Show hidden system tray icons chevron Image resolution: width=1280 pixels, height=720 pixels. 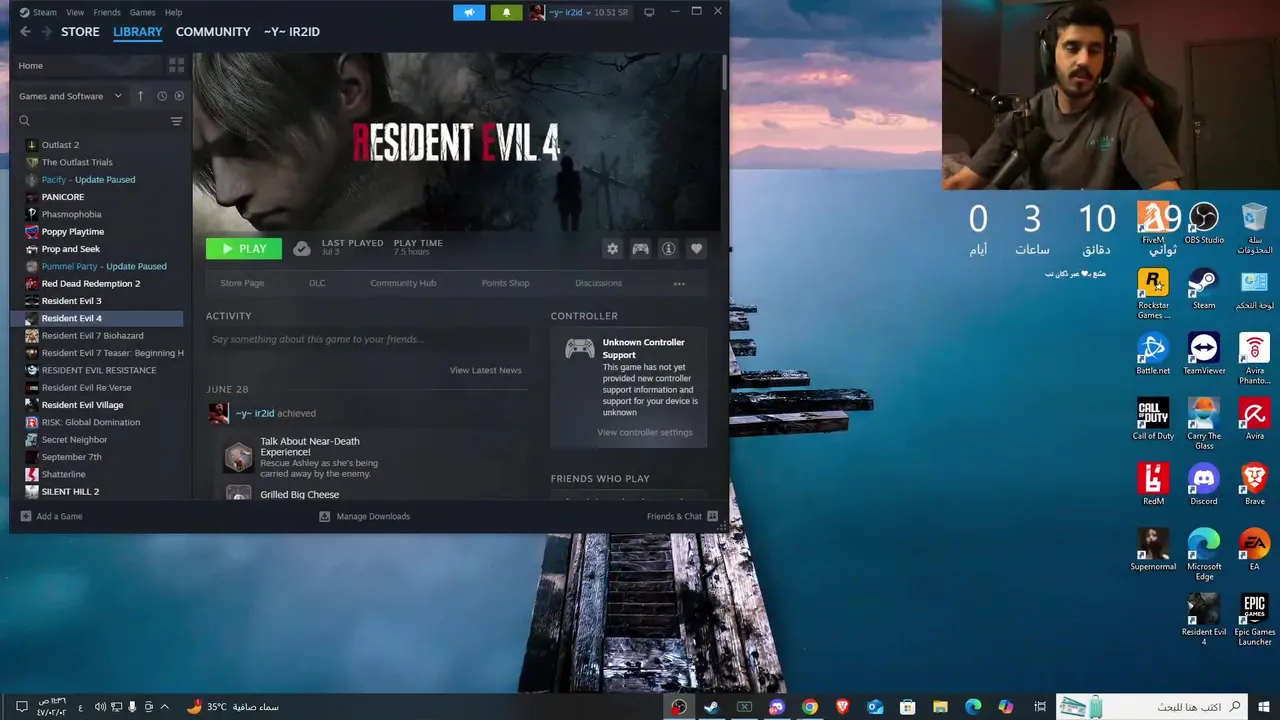click(x=164, y=707)
